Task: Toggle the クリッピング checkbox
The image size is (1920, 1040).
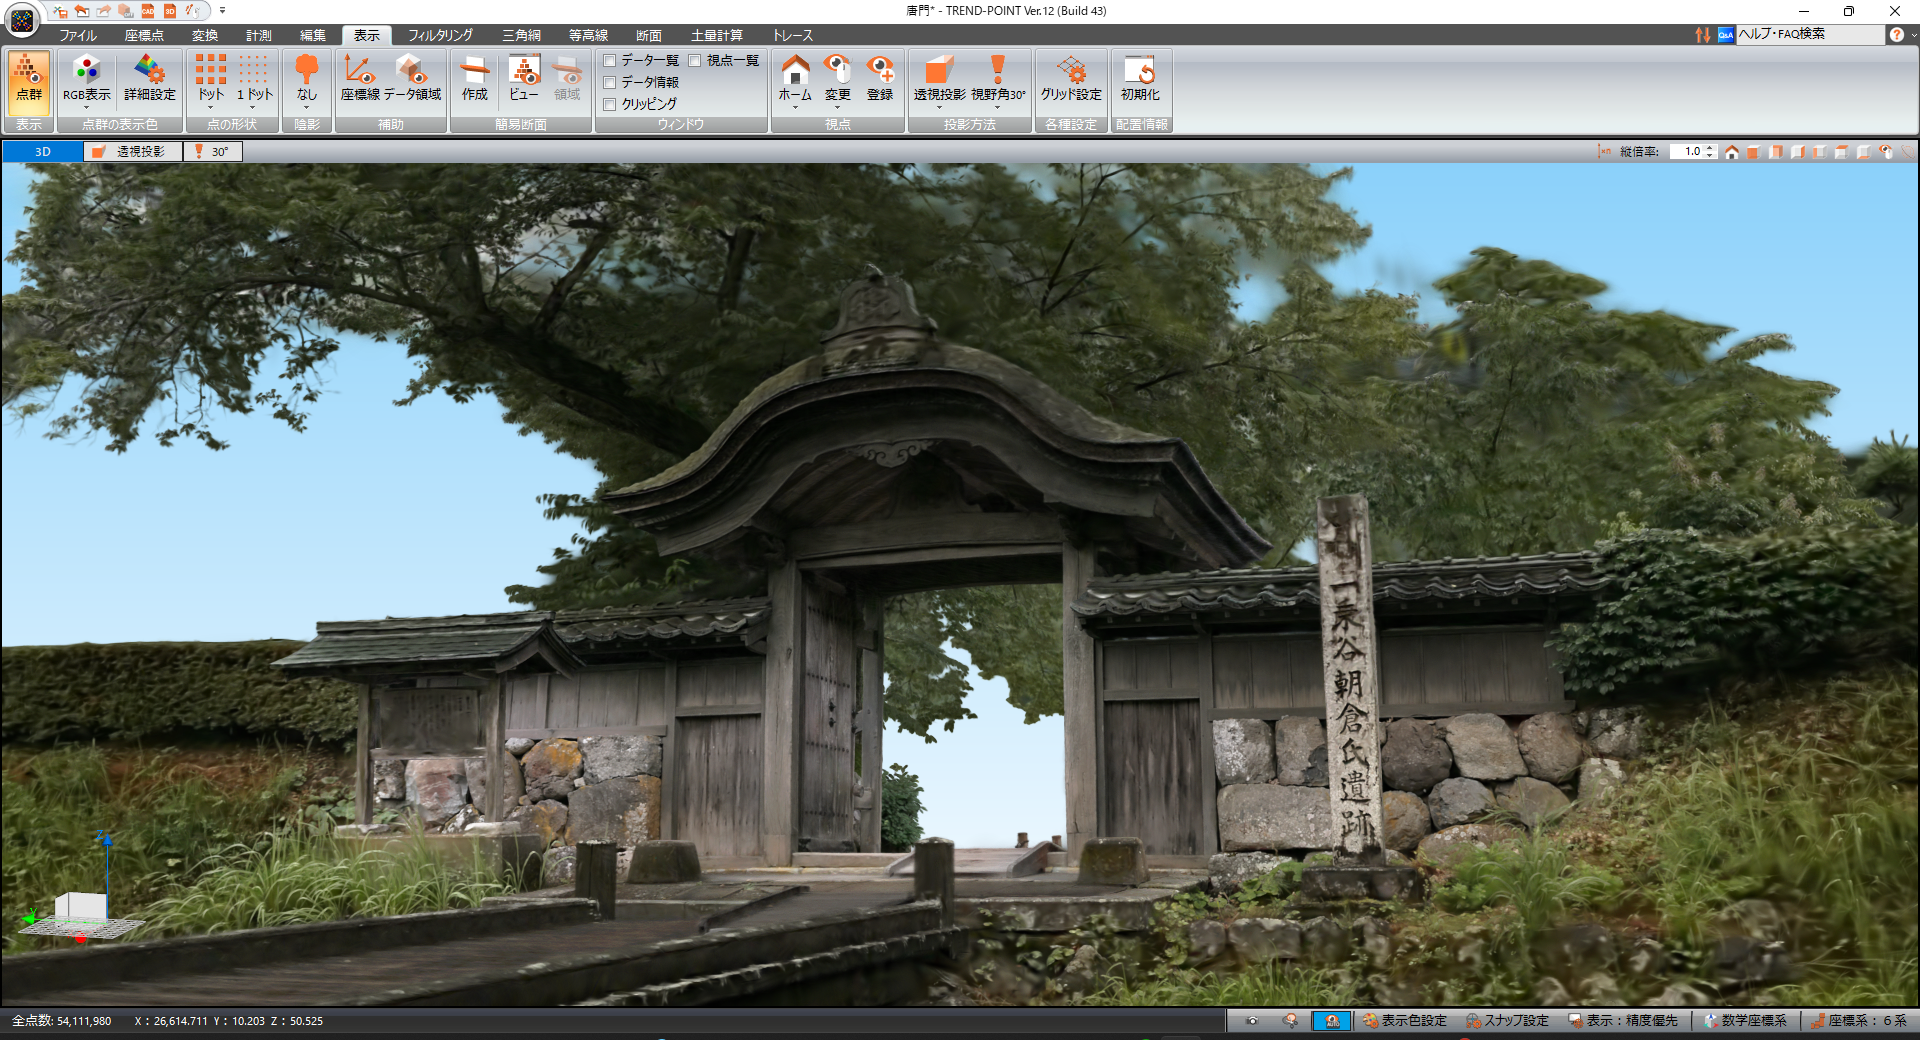Action: point(610,104)
